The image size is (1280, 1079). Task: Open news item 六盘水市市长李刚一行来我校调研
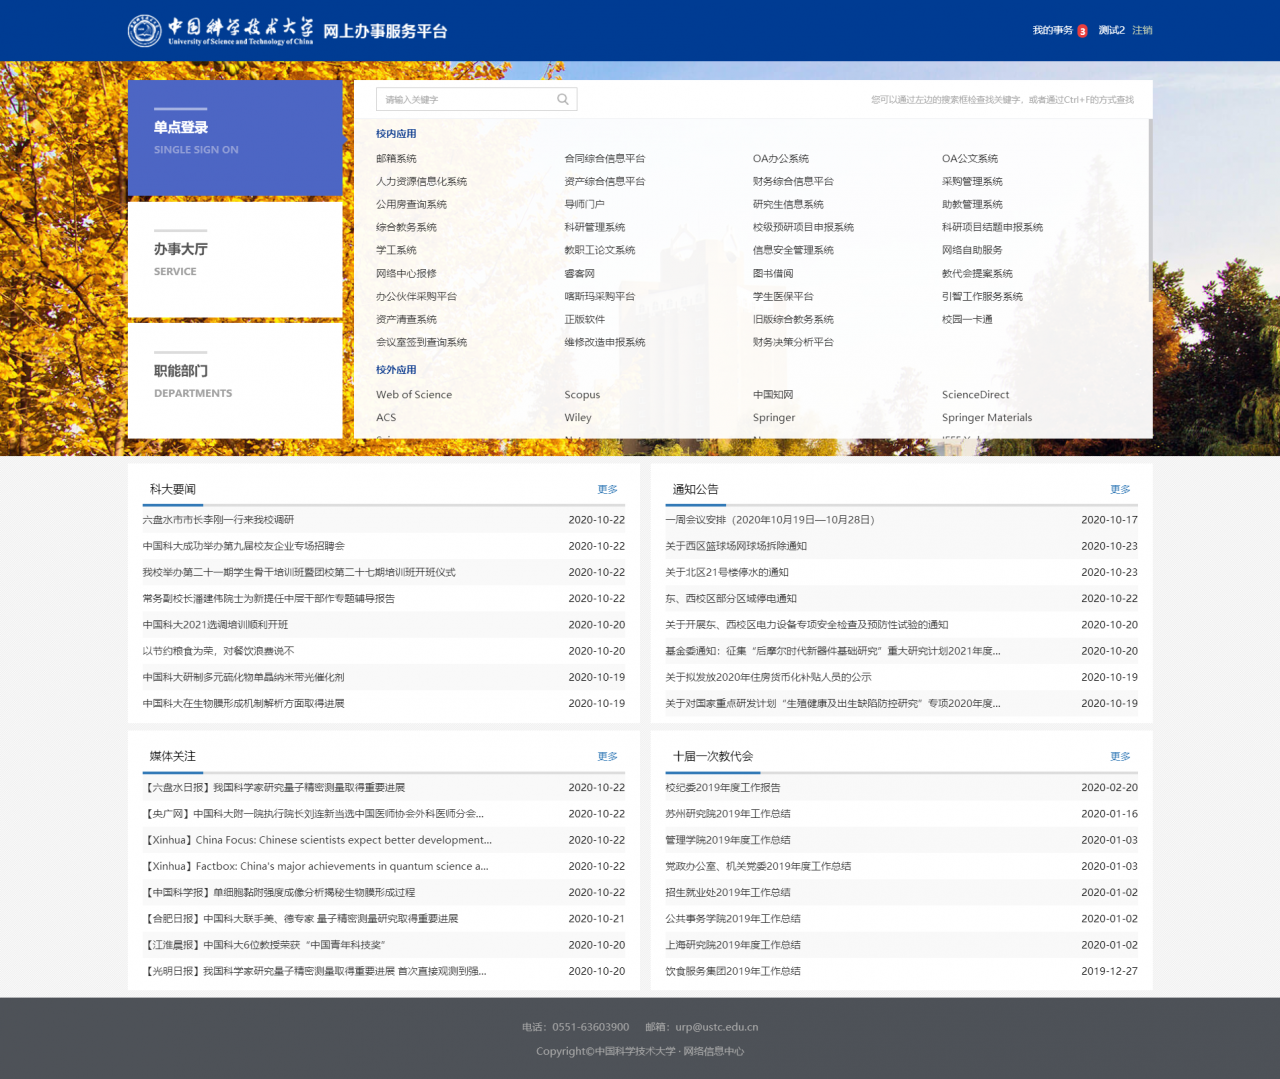[218, 519]
